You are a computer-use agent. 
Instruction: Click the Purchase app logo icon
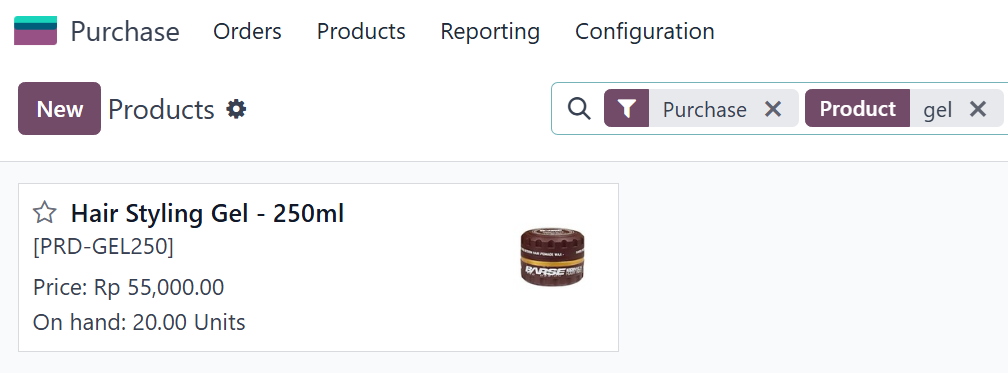pos(35,31)
